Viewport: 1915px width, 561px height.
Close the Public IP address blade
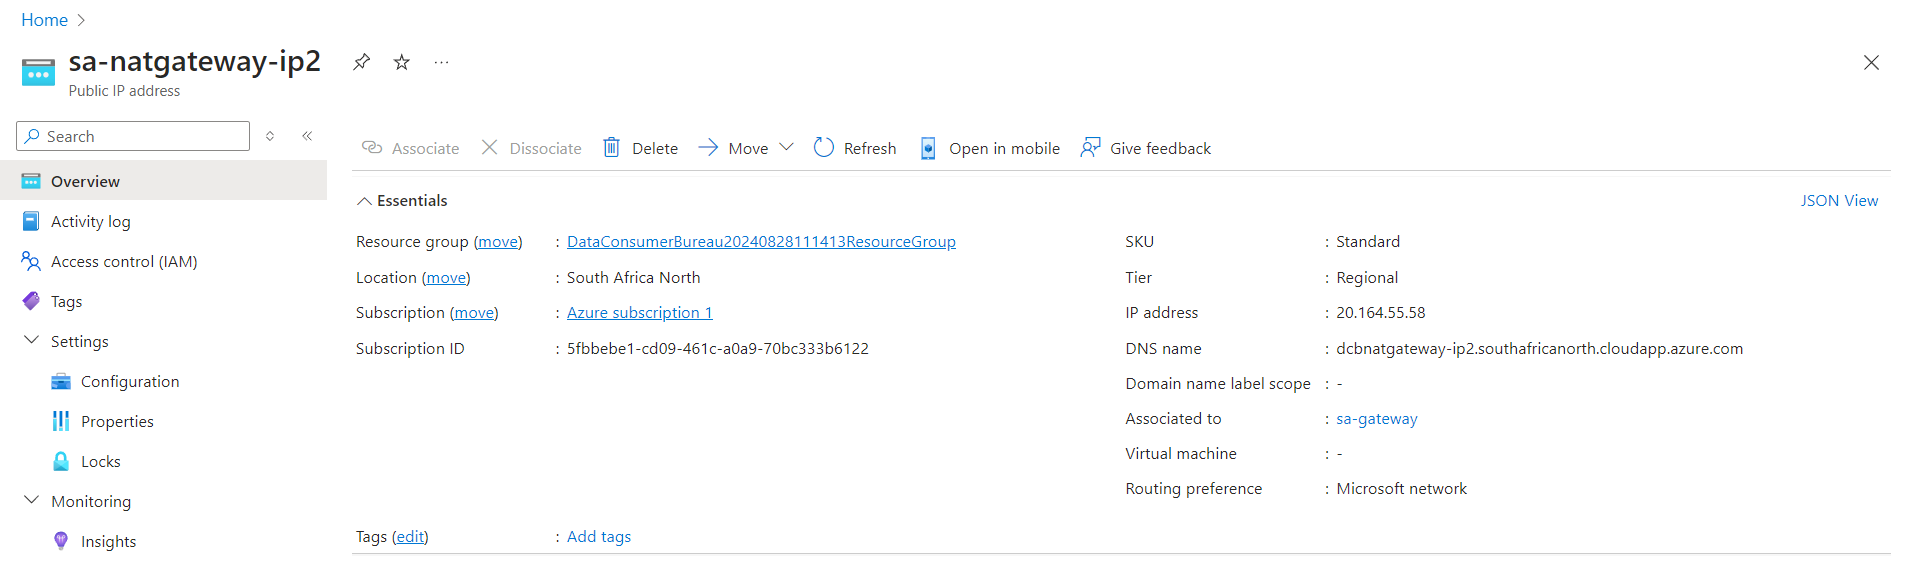(x=1871, y=63)
